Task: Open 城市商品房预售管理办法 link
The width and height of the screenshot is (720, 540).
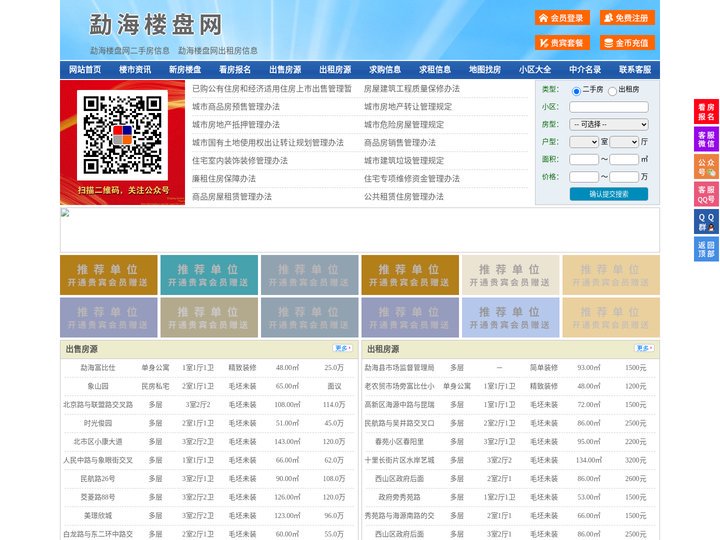Action: pyautogui.click(x=236, y=107)
